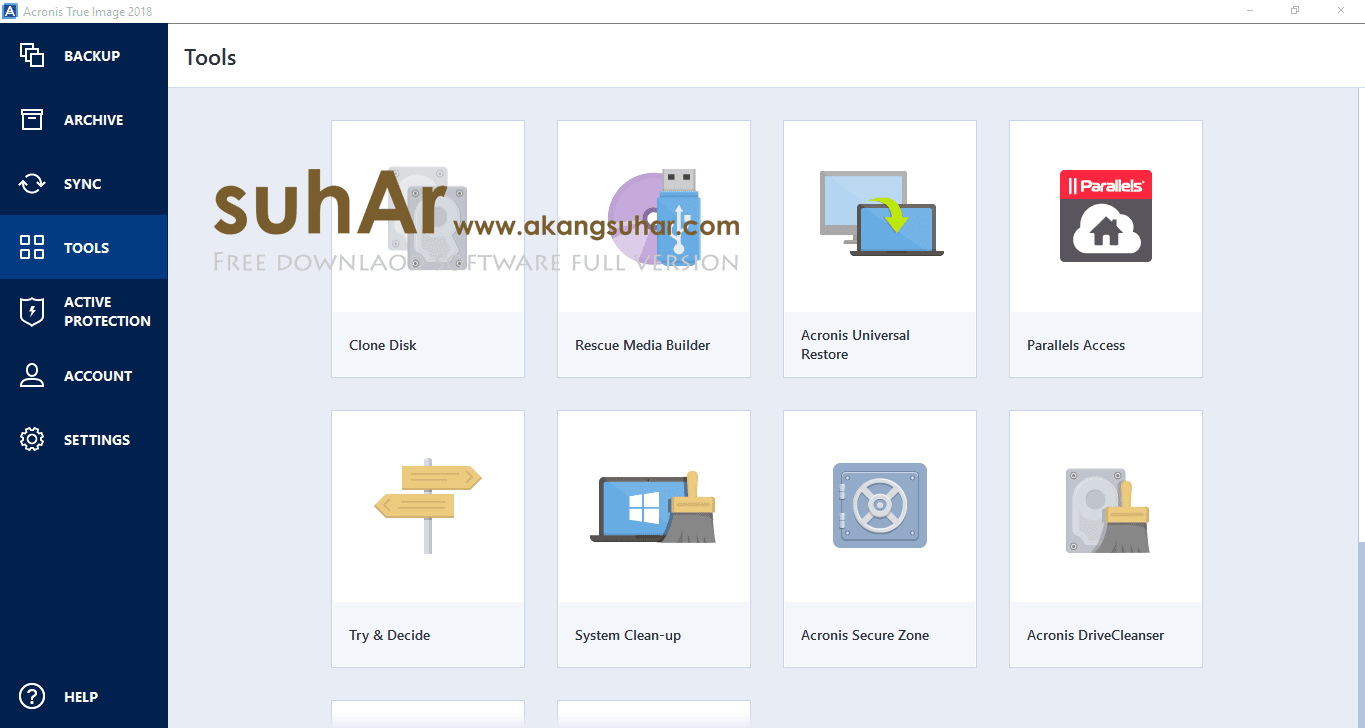Viewport: 1365px width, 728px height.
Task: Open the Acronis DriveCleanser label
Action: click(1096, 635)
